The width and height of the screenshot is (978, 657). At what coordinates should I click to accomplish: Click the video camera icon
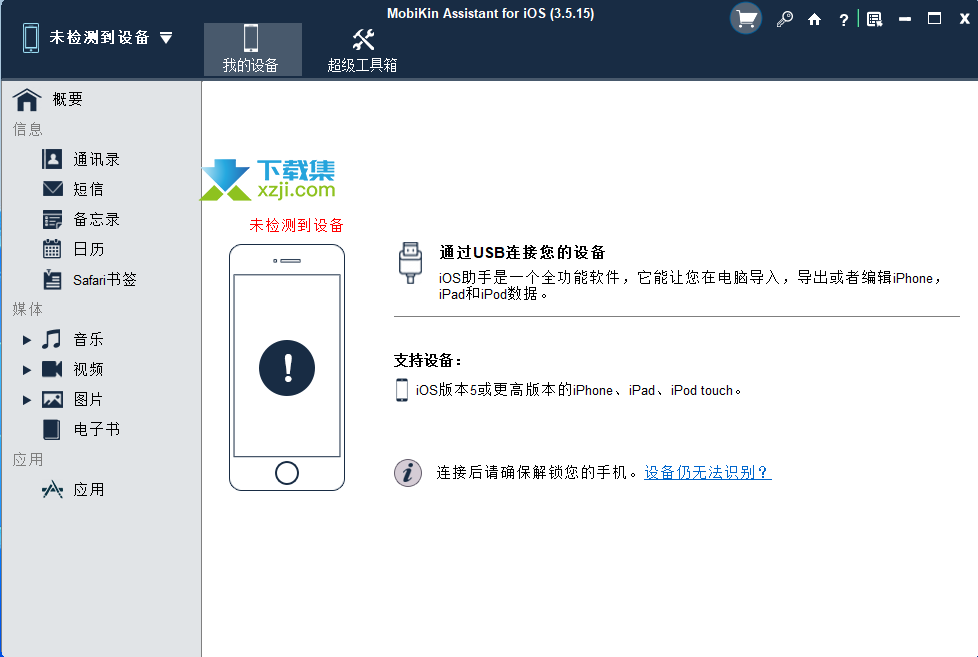52,369
